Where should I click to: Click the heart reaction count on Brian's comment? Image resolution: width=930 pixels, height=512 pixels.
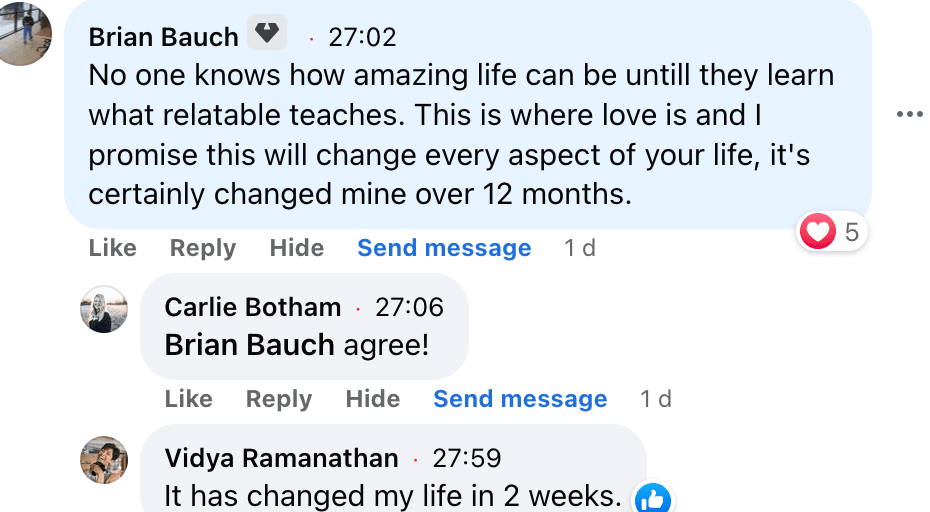(x=831, y=233)
